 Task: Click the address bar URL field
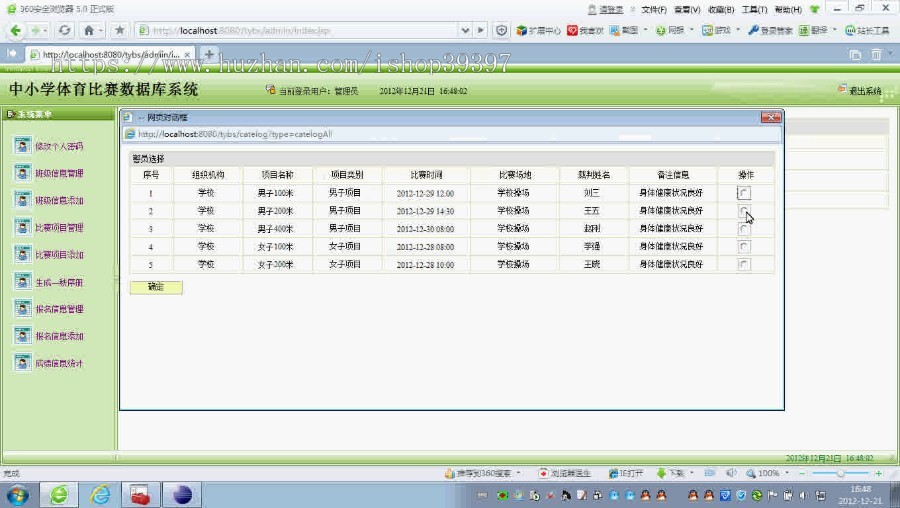(298, 30)
